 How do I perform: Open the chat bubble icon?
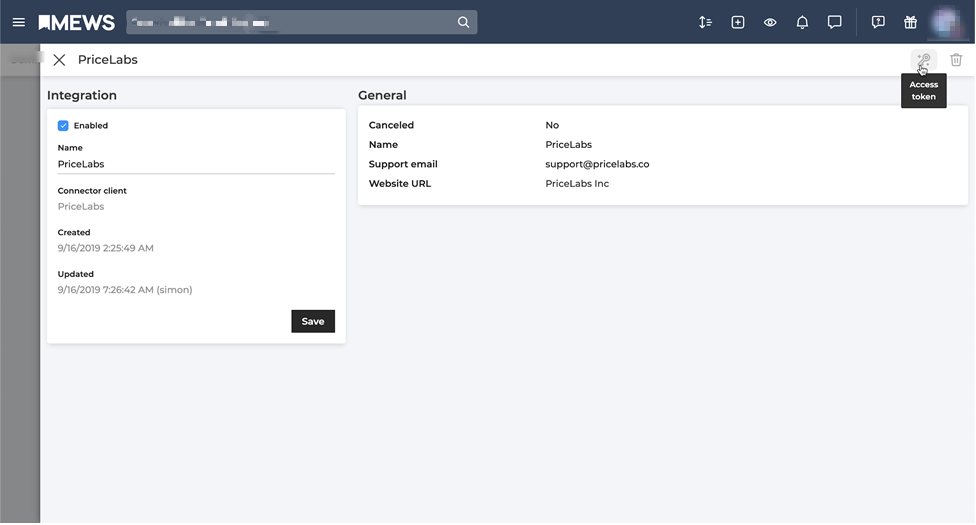(x=835, y=22)
